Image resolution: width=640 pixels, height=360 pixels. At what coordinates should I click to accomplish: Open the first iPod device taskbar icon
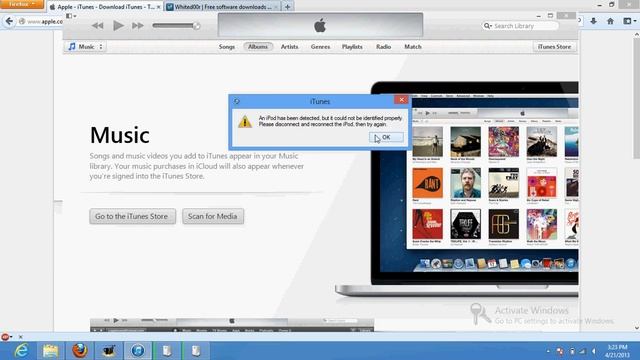(x=167, y=351)
